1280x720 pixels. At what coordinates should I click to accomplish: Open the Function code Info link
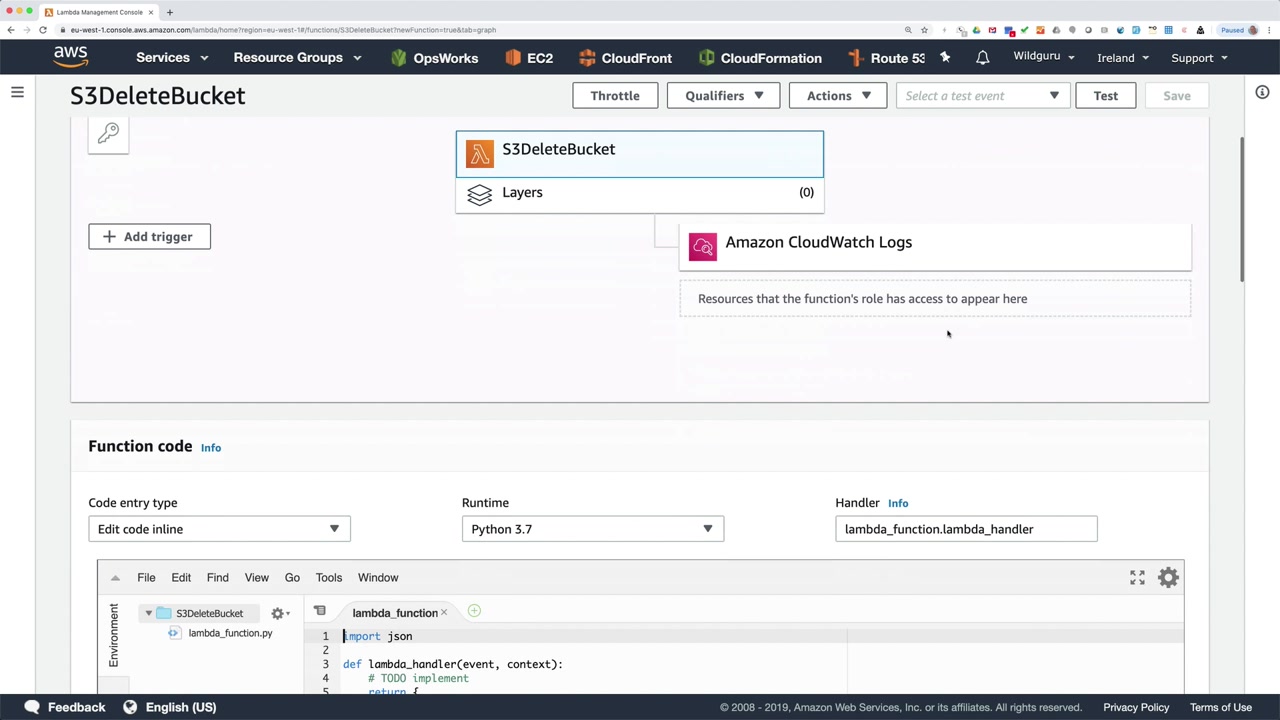coord(211,448)
